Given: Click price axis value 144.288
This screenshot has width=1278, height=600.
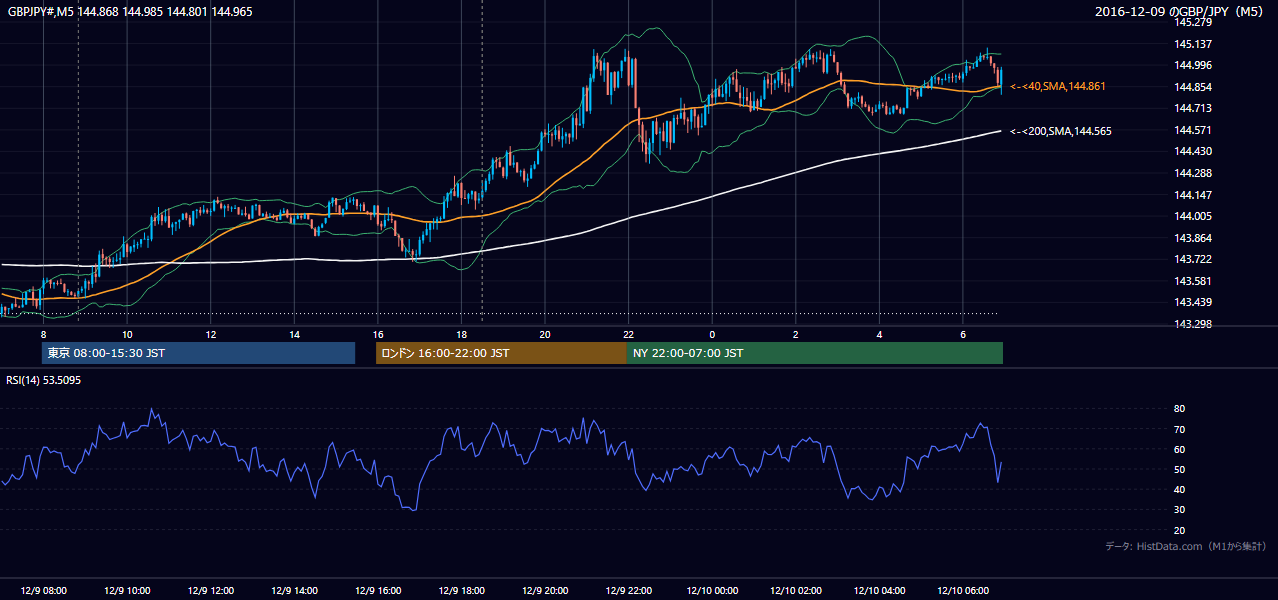Looking at the screenshot, I should click(x=1194, y=173).
